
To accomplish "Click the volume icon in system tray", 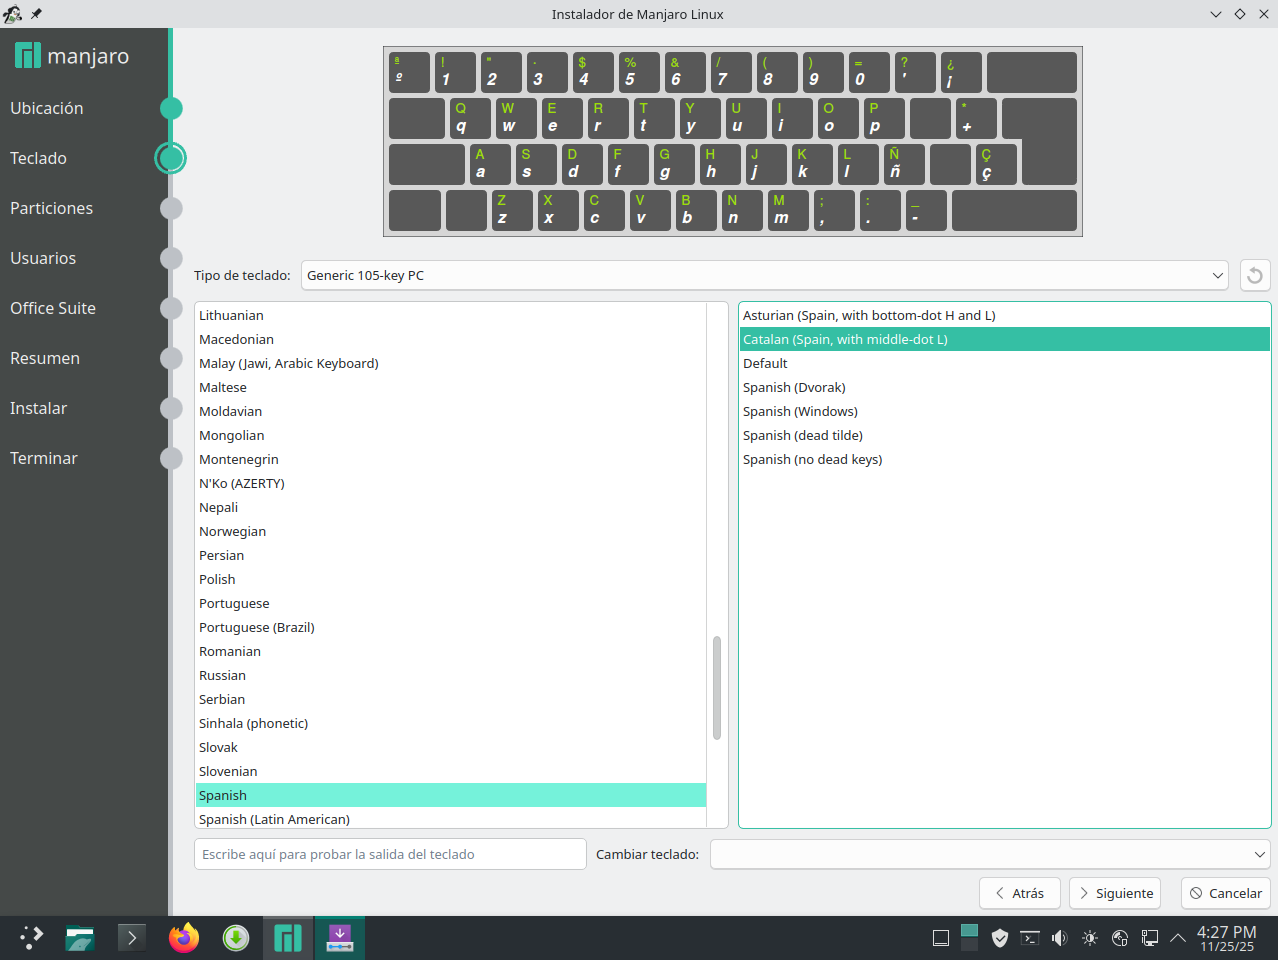I will click(1060, 938).
